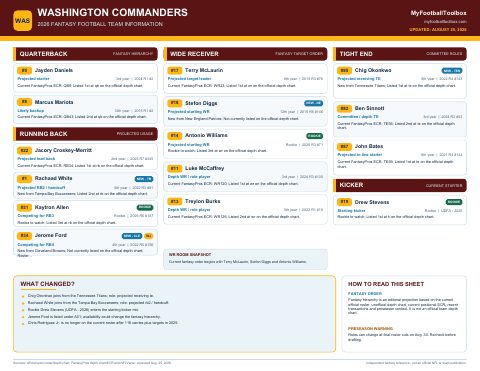Screen dimensions: 480x371
Task: Click the green ROOKIE badge on Drew Stevens' card
Action: [x=454, y=202]
